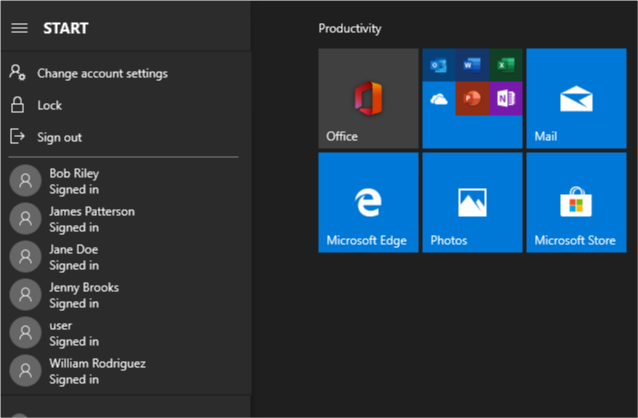The width and height of the screenshot is (638, 418).
Task: Collapse the Start hamburger menu icon
Action: pyautogui.click(x=20, y=28)
